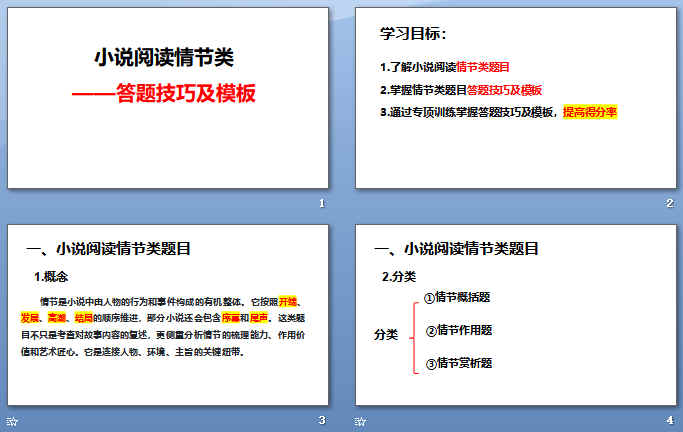Viewport: 683px width, 432px height.
Task: Click the ①情节概括题 item
Action: [x=457, y=297]
